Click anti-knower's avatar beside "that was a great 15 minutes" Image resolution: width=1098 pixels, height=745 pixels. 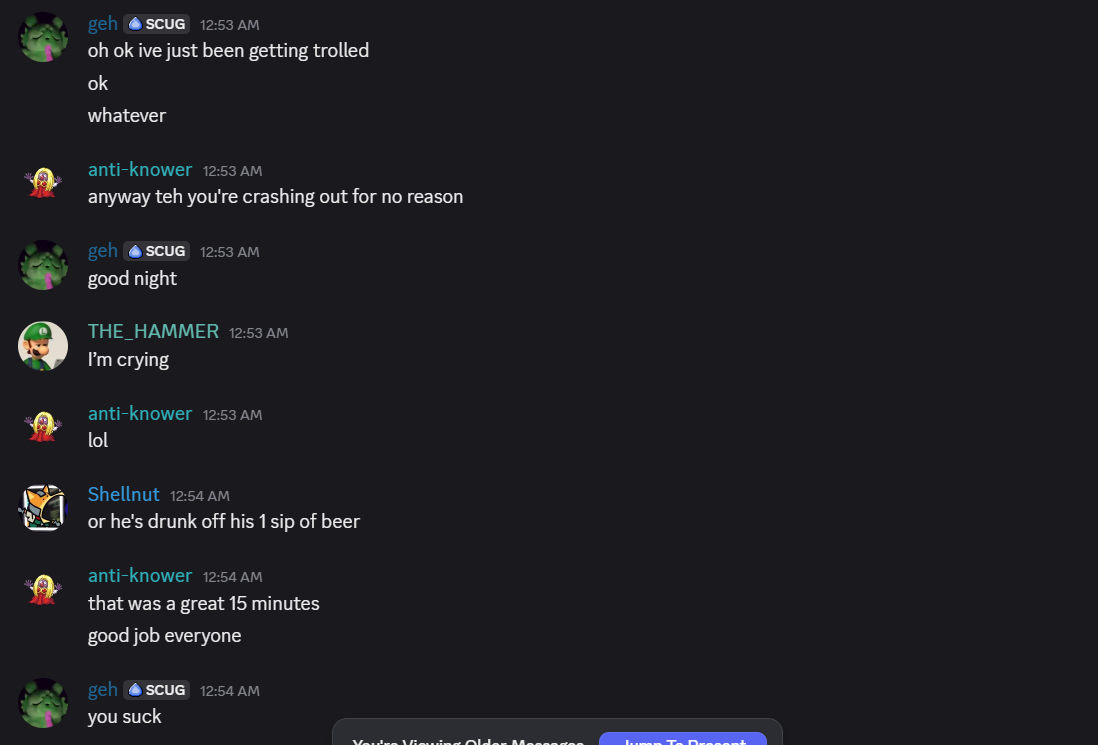[x=43, y=589]
